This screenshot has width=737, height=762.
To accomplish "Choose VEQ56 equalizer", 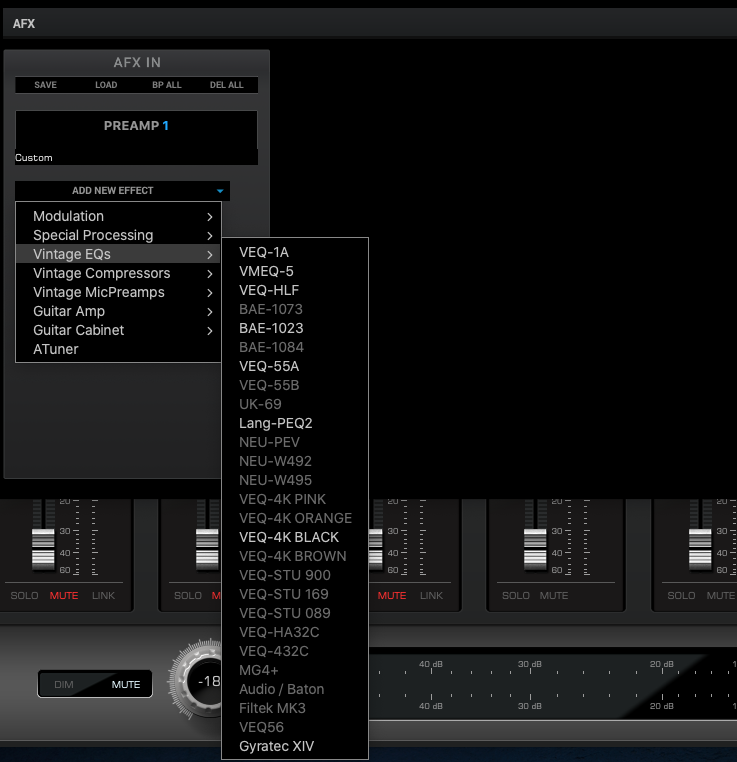I will tap(295, 726).
